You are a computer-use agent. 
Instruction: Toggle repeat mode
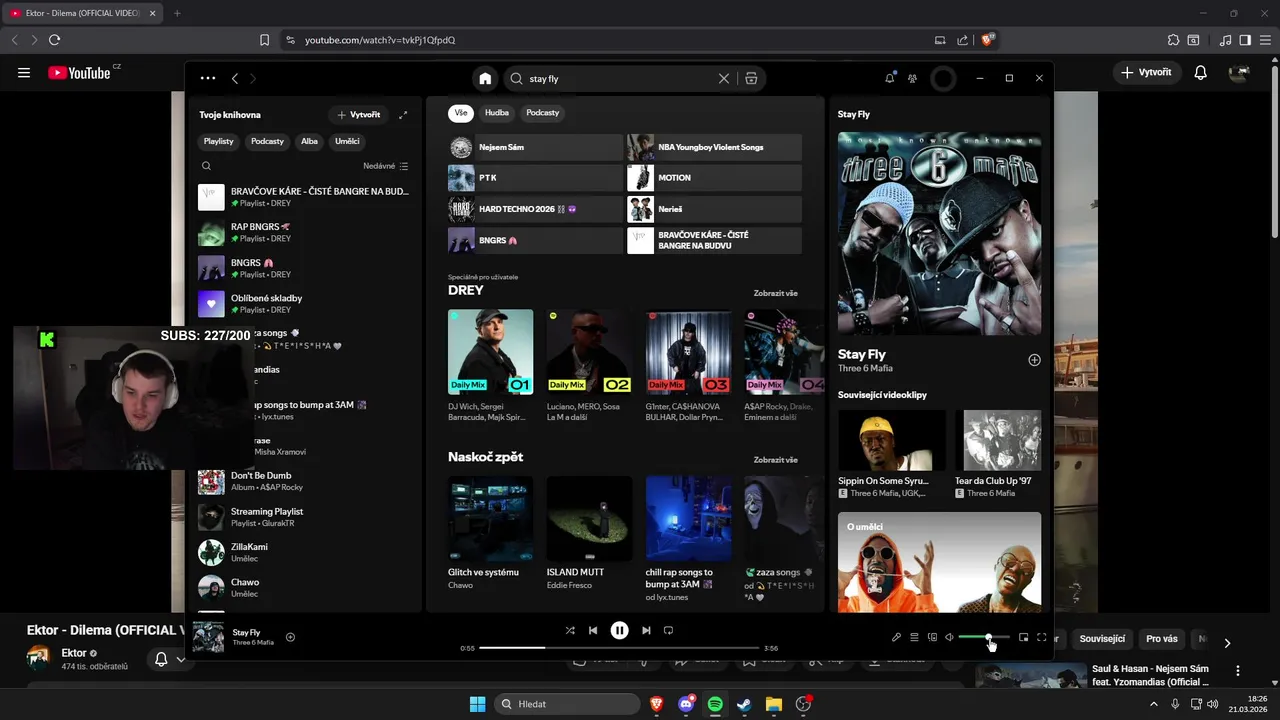tap(669, 630)
